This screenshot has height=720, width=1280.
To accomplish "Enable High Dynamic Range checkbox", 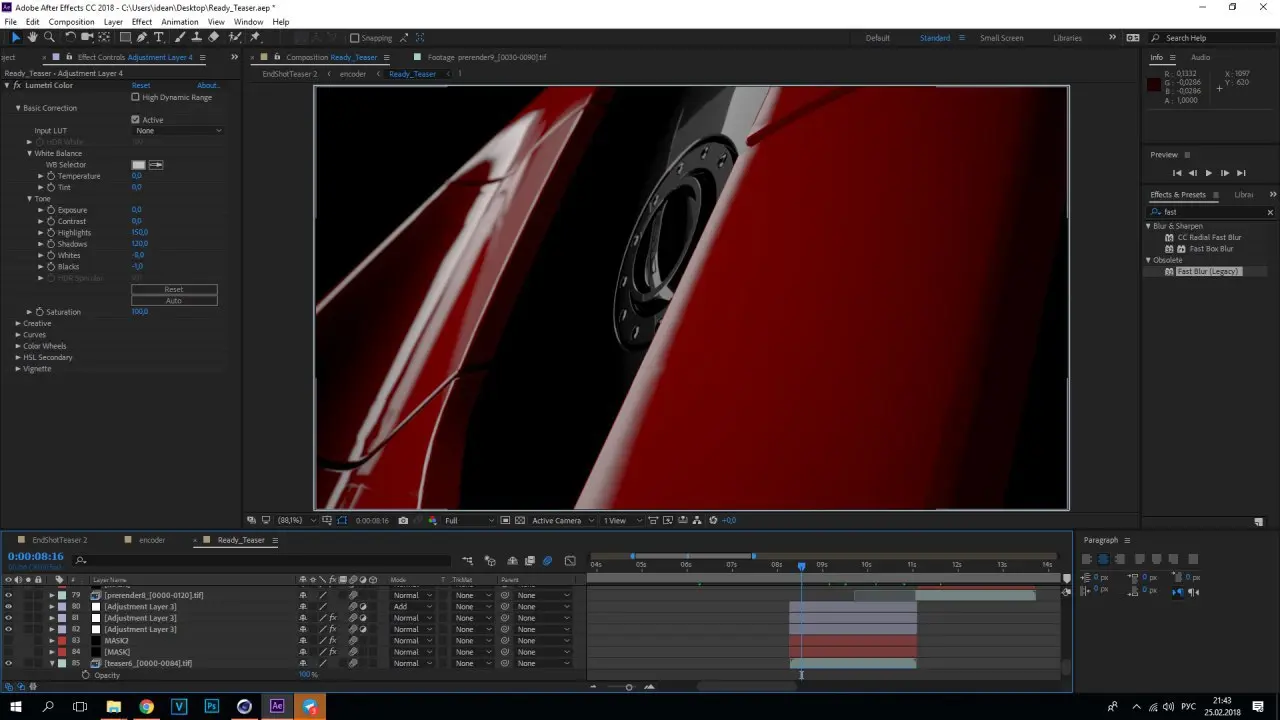I will (136, 97).
